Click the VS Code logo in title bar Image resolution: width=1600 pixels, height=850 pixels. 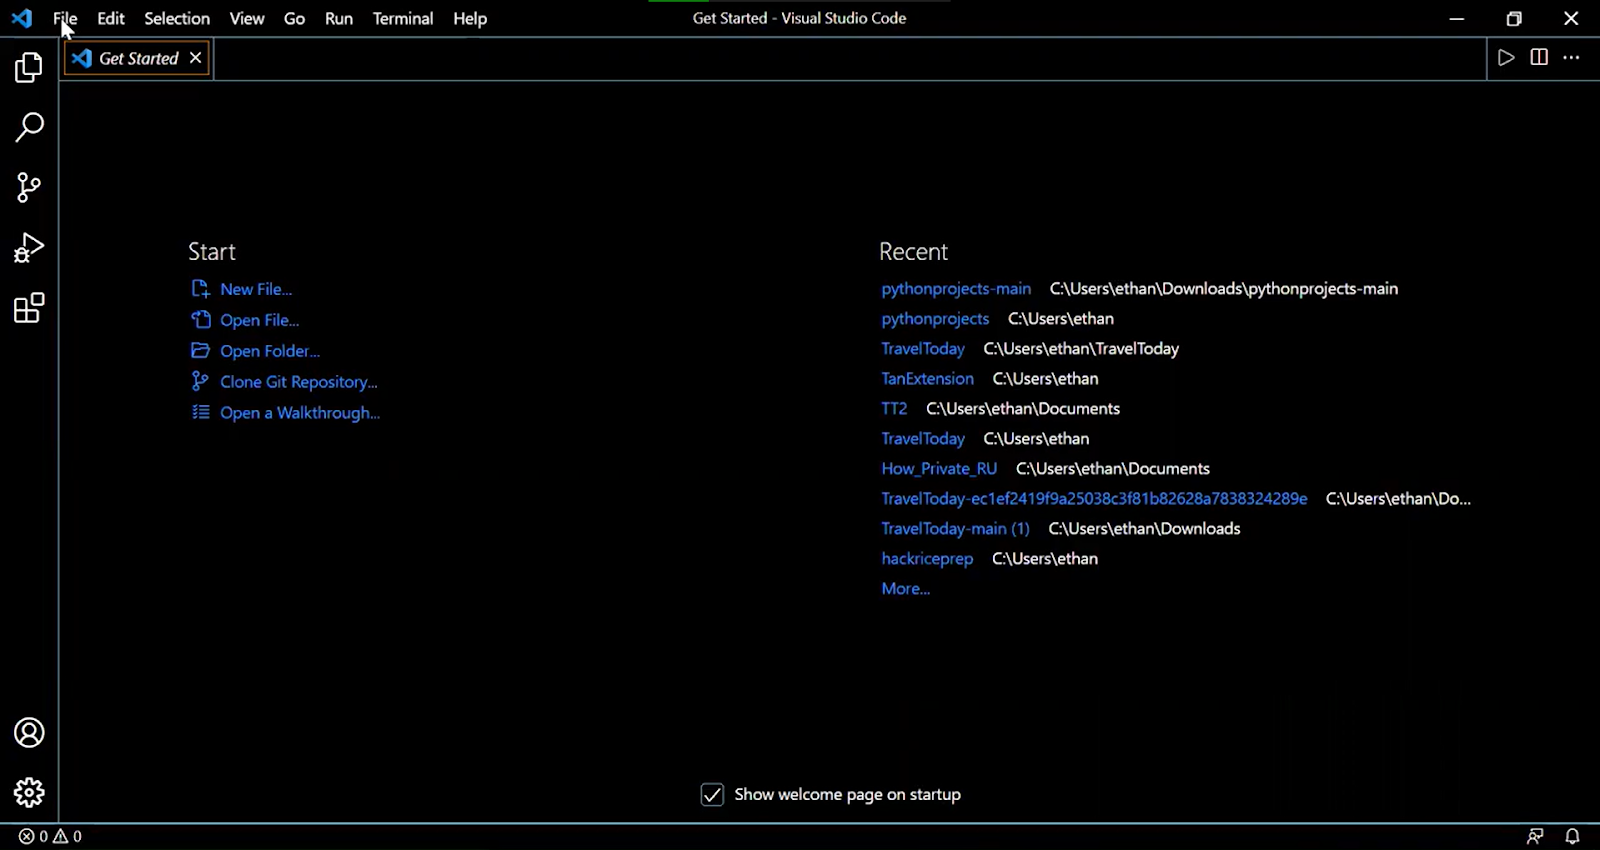(x=22, y=18)
